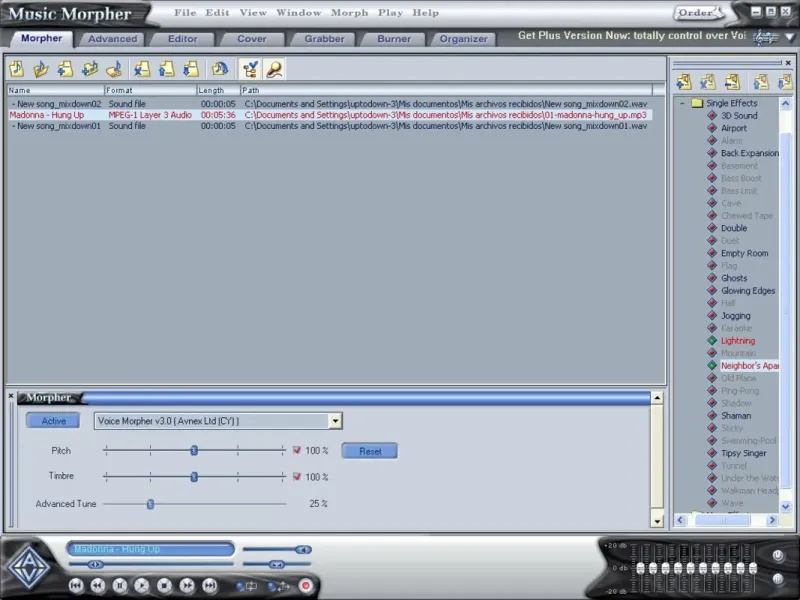Screen dimensions: 800x600
Task: Switch to the Burner tab
Action: [394, 39]
